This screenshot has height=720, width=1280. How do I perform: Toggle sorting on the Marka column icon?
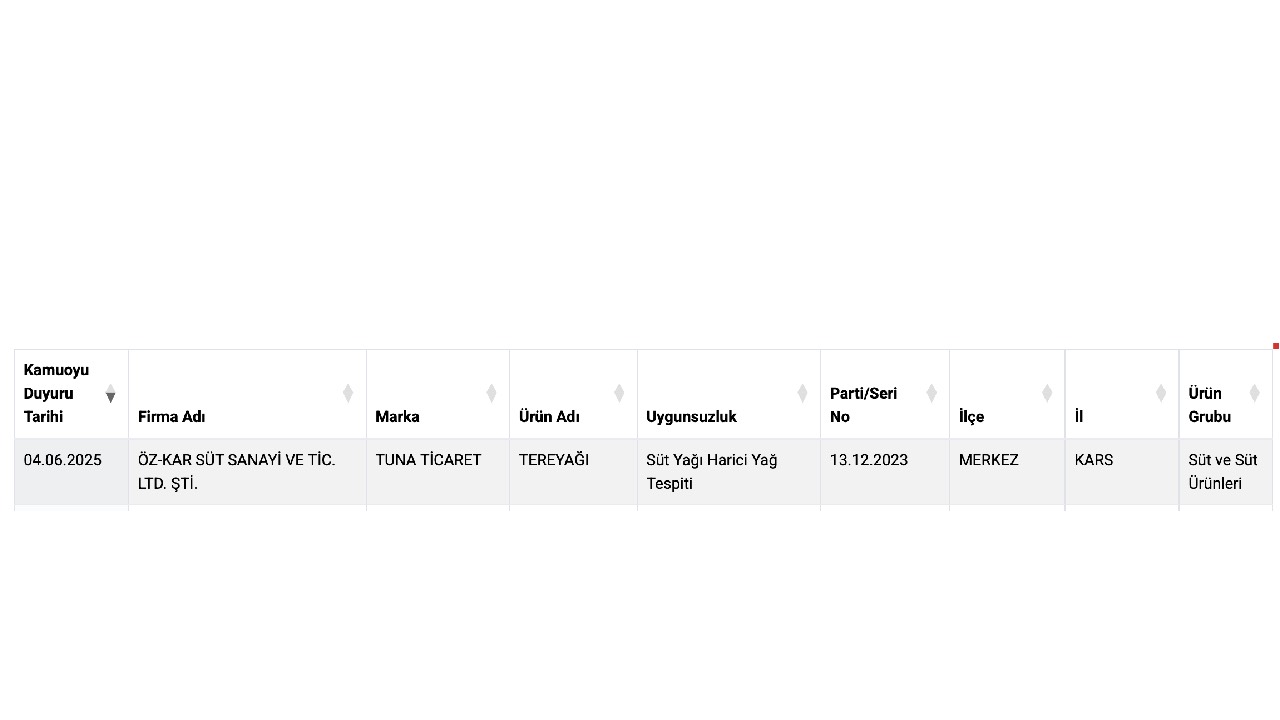pos(491,393)
